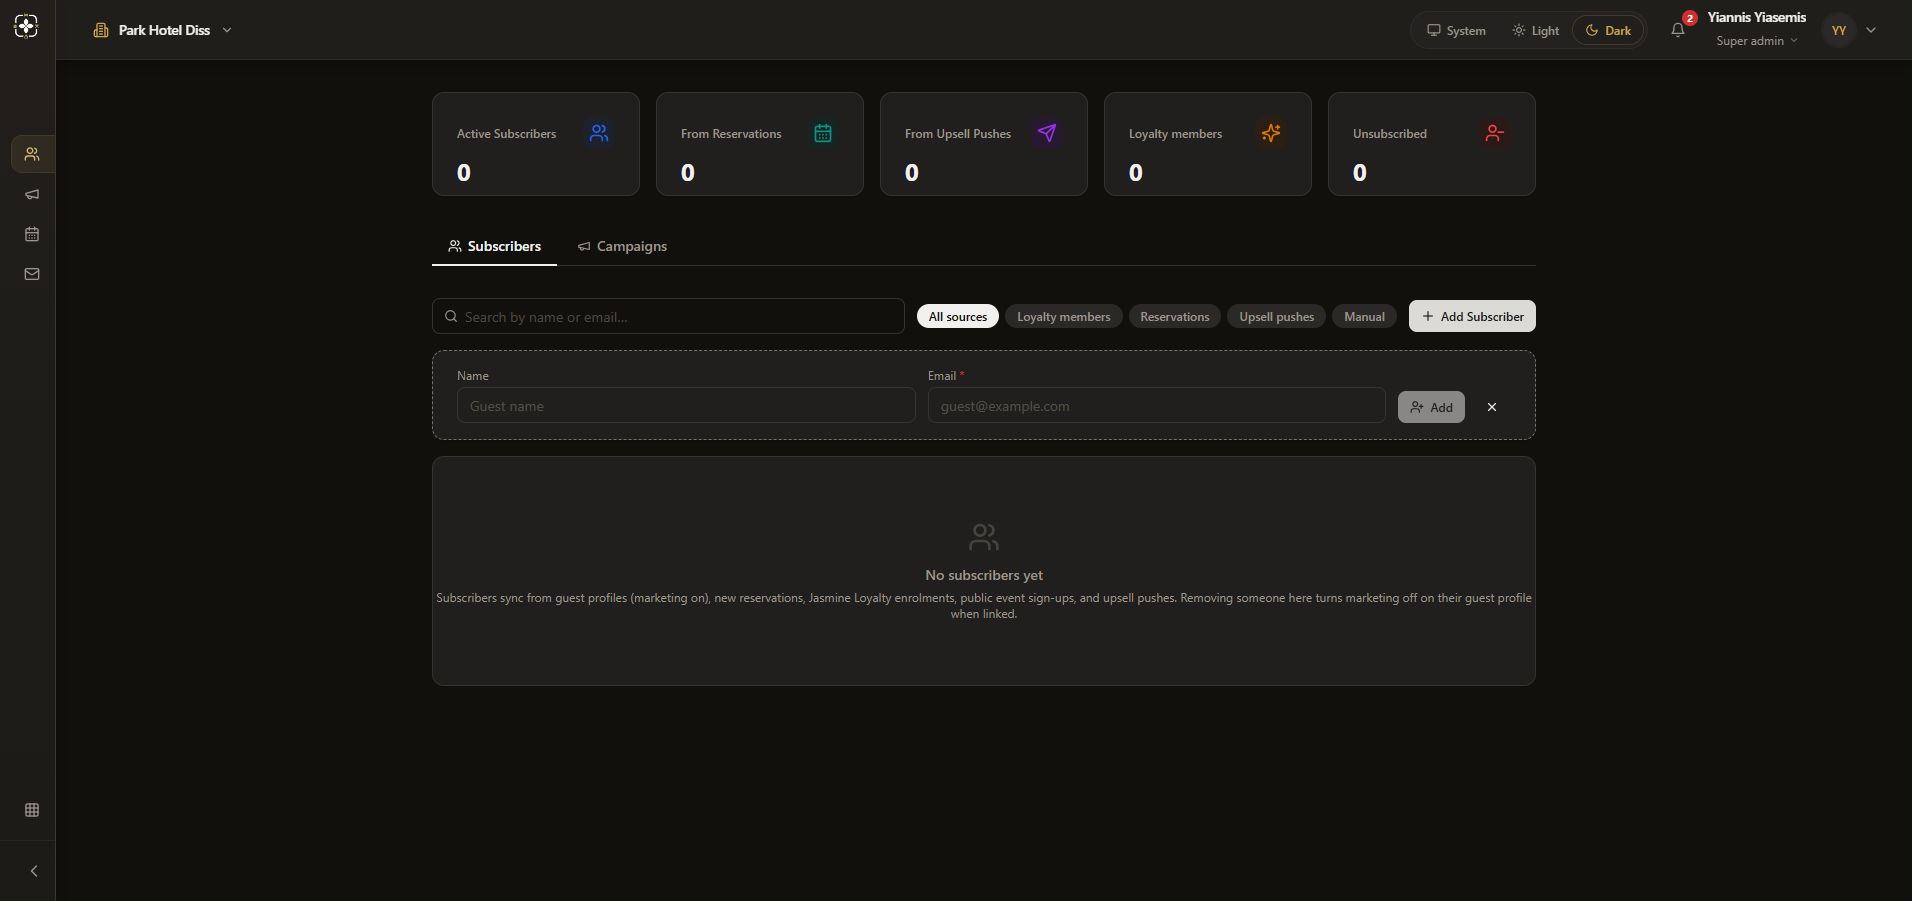Click the No subscribers yet text
The height and width of the screenshot is (901, 1912).
[x=984, y=575]
